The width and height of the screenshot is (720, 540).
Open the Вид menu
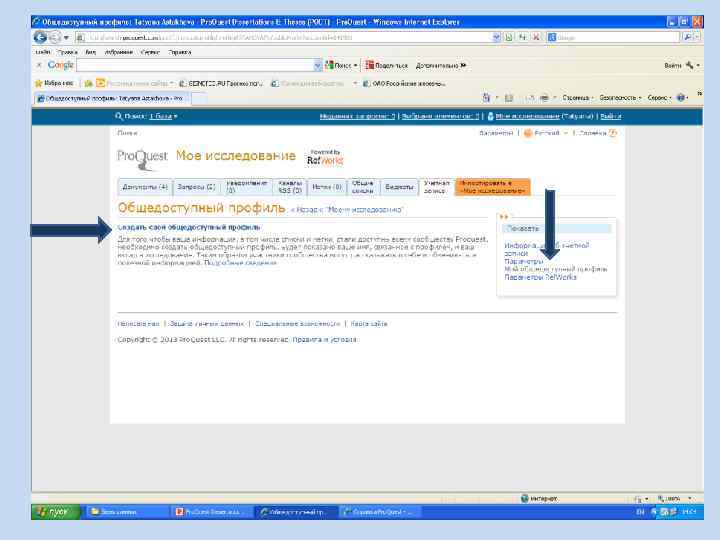[90, 52]
